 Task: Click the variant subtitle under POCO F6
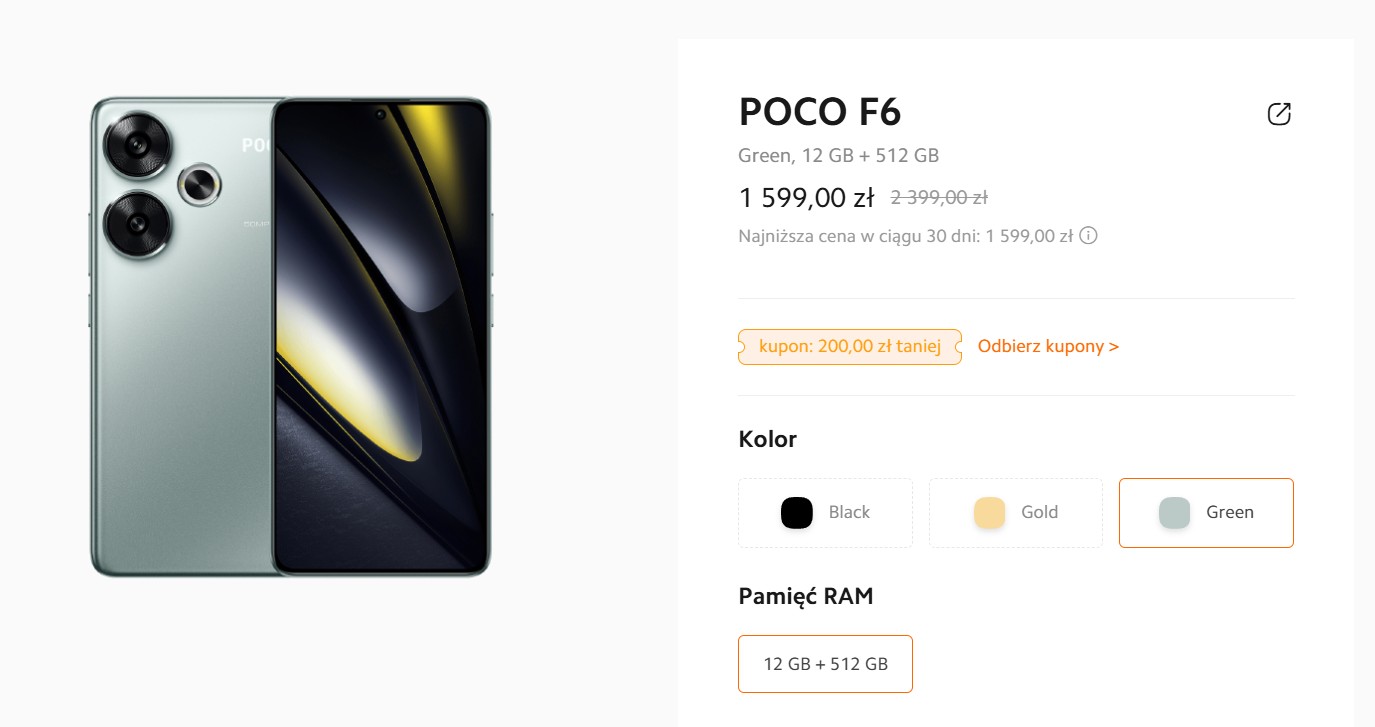(838, 156)
